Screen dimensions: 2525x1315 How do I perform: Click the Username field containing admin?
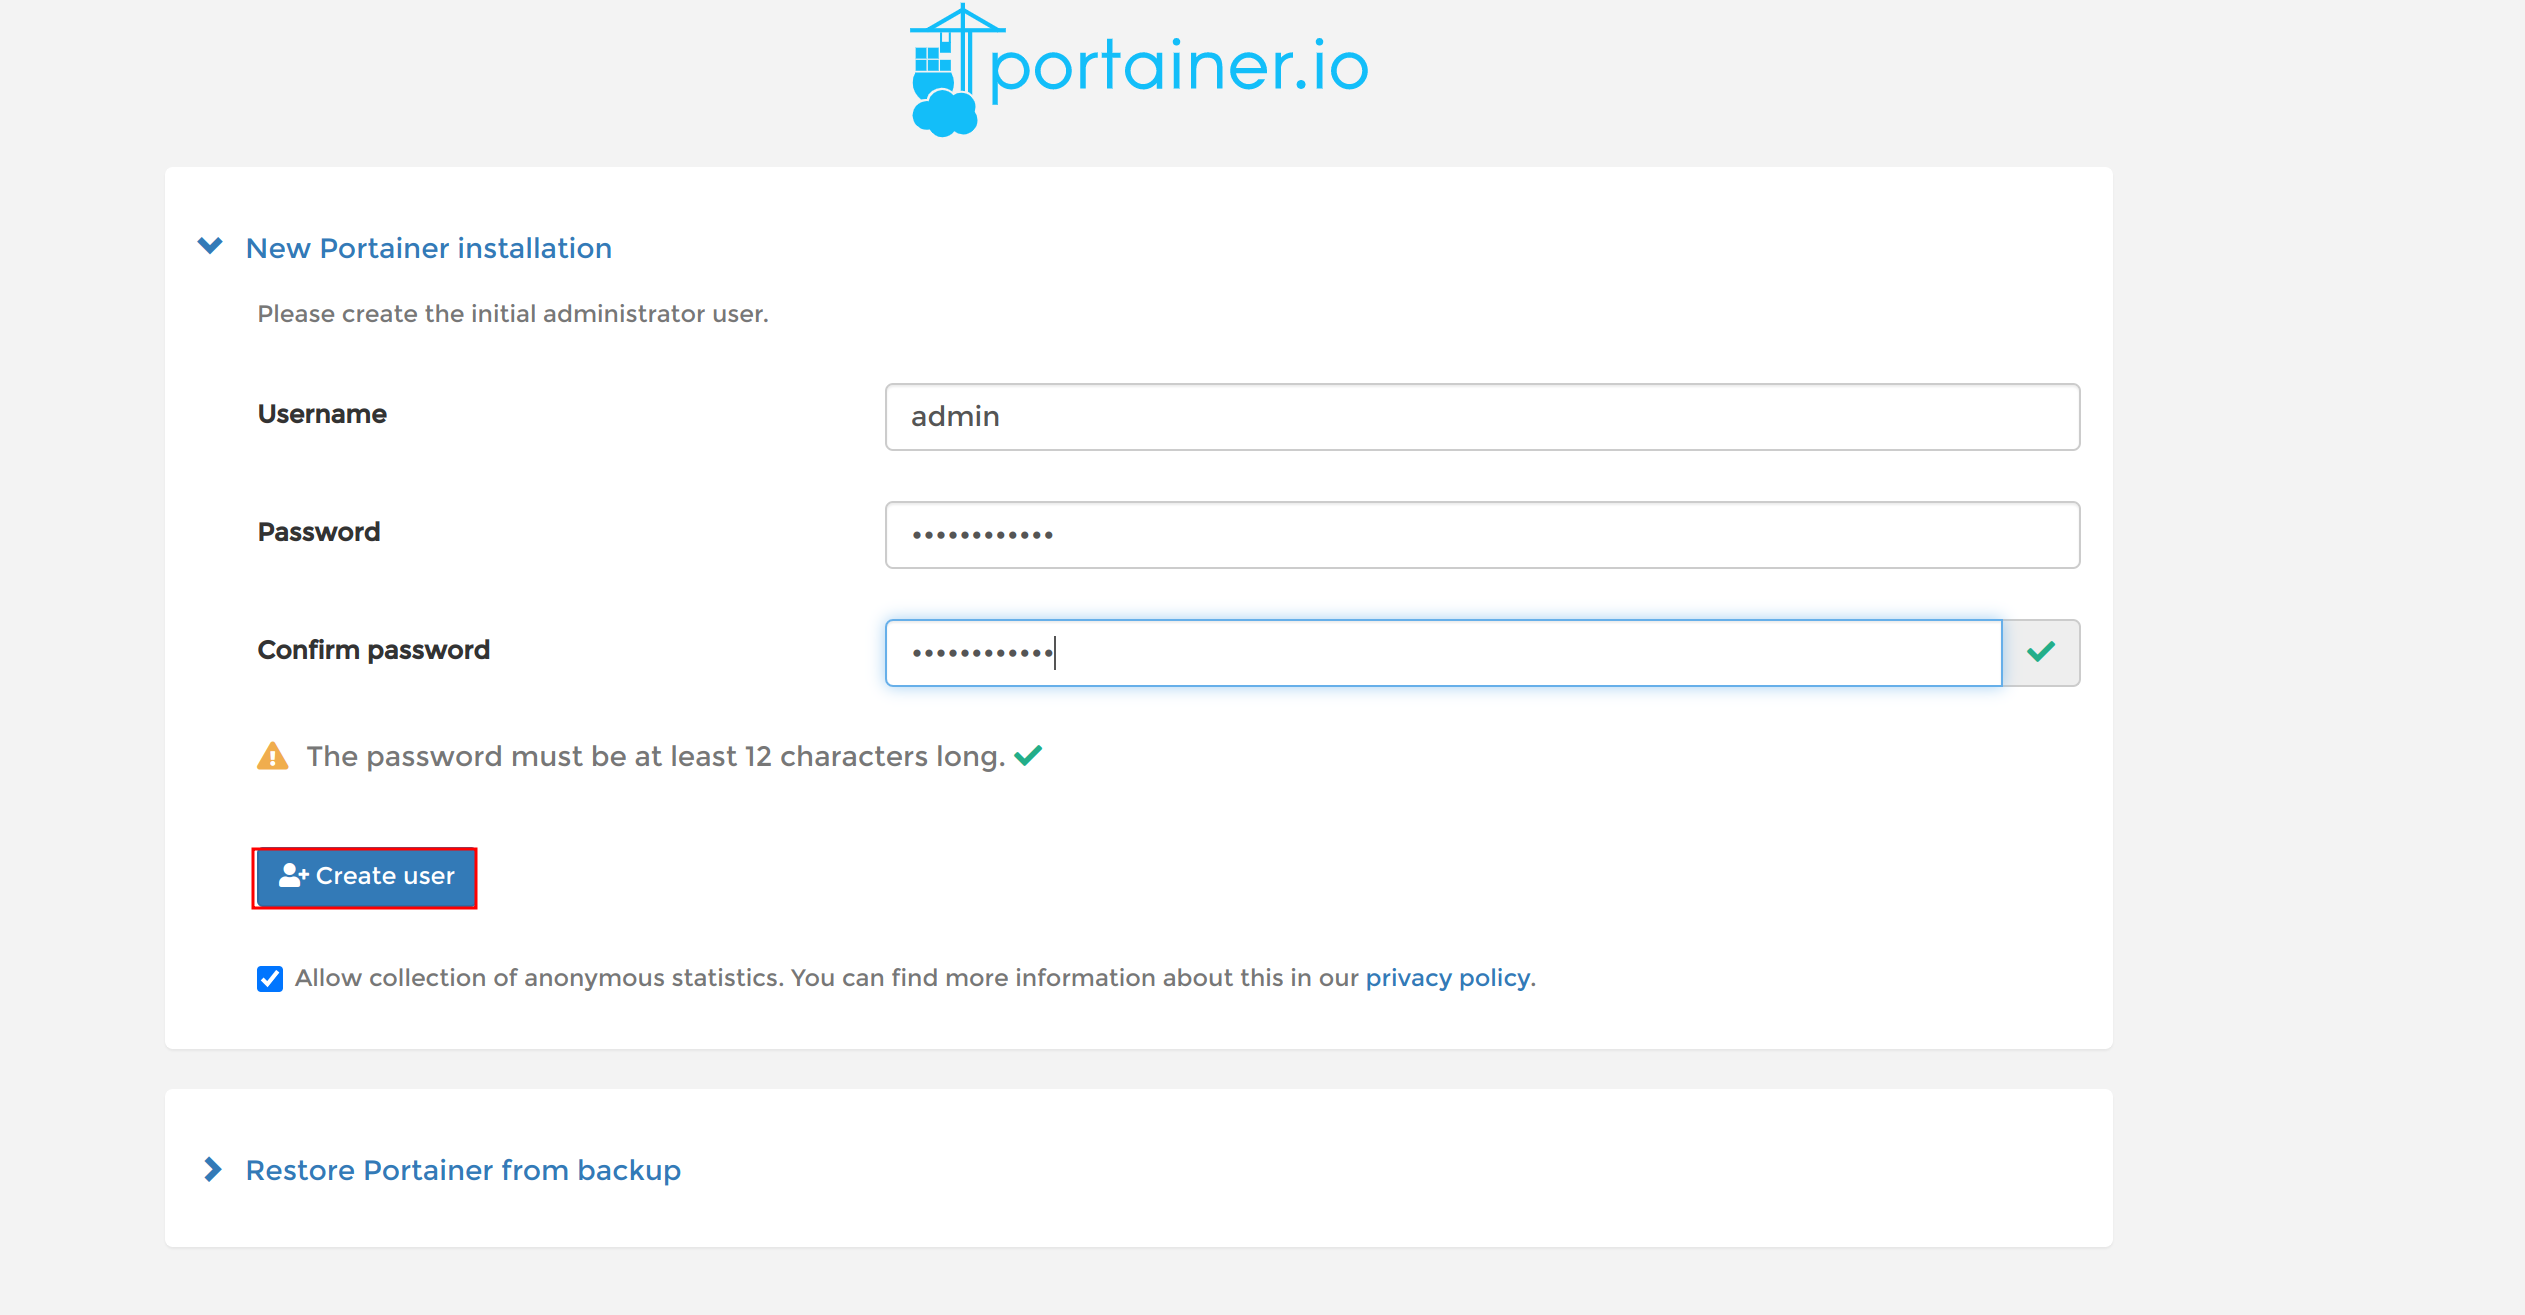click(1480, 416)
